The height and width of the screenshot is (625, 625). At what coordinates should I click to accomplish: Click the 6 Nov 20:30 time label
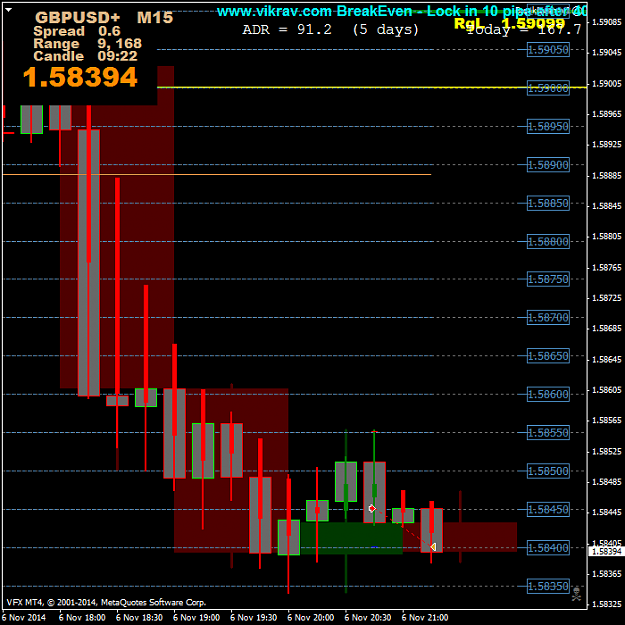(x=368, y=617)
